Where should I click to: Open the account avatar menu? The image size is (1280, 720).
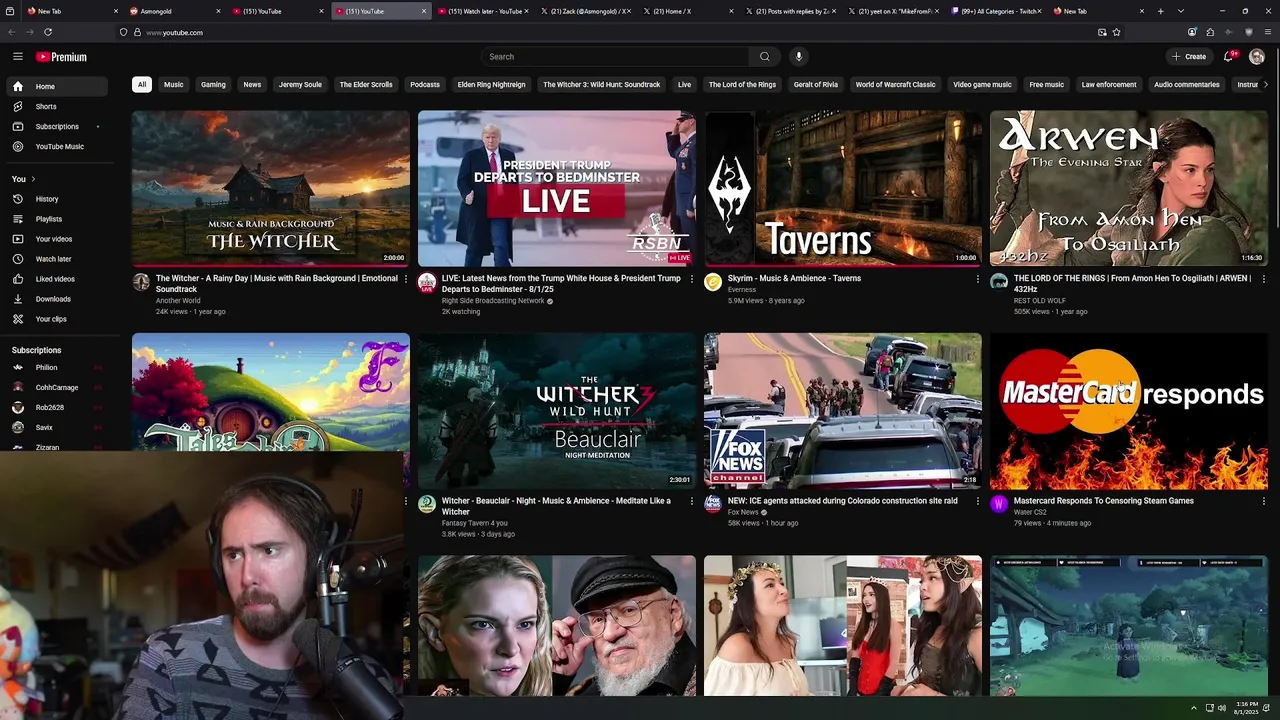(1257, 57)
